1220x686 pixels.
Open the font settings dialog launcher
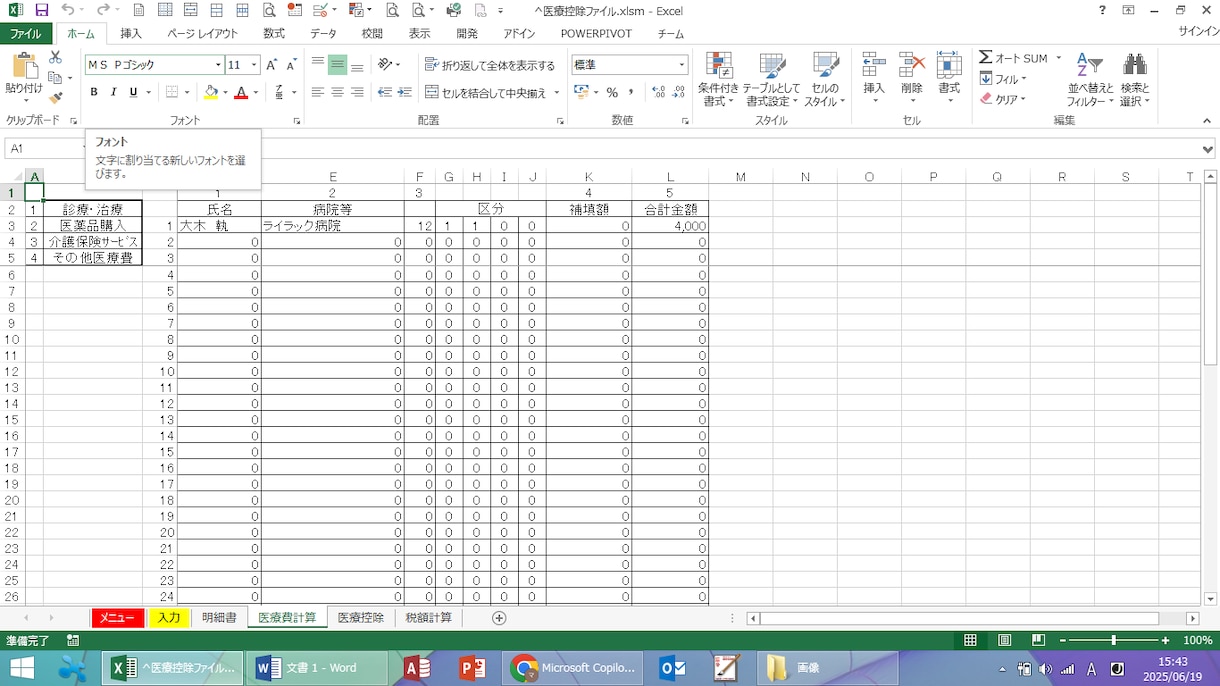click(297, 121)
